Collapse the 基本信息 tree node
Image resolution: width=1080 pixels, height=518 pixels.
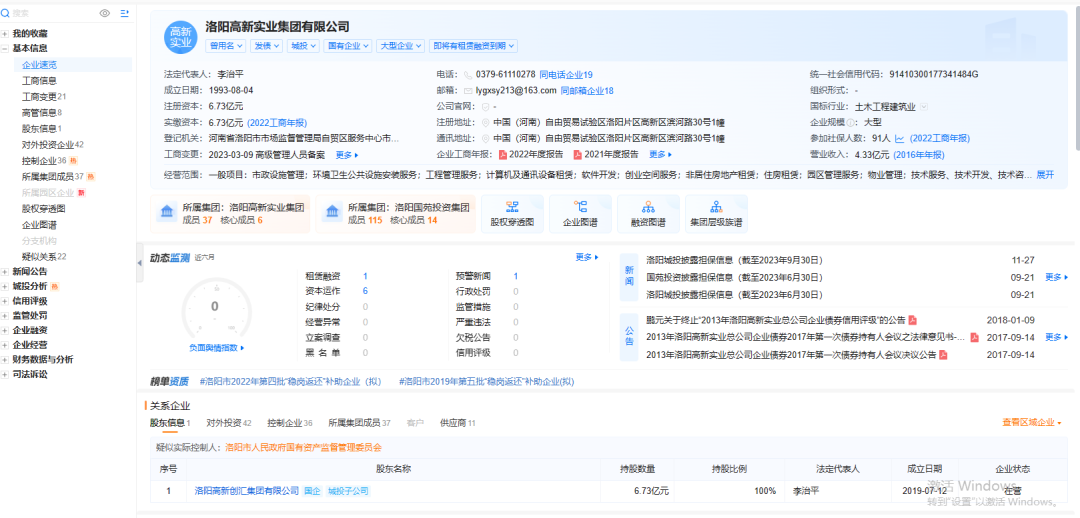5,49
